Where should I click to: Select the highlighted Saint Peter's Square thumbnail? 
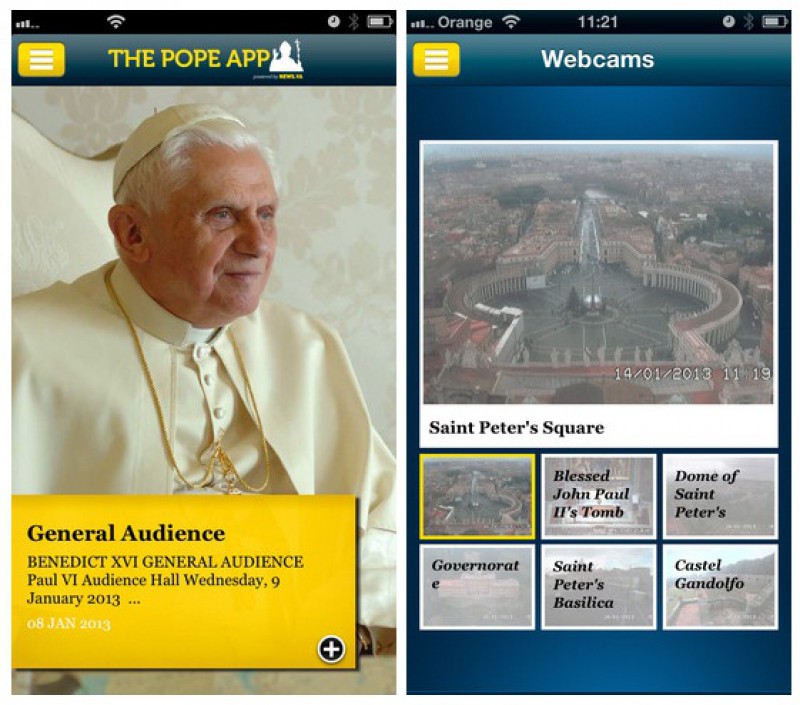point(477,497)
